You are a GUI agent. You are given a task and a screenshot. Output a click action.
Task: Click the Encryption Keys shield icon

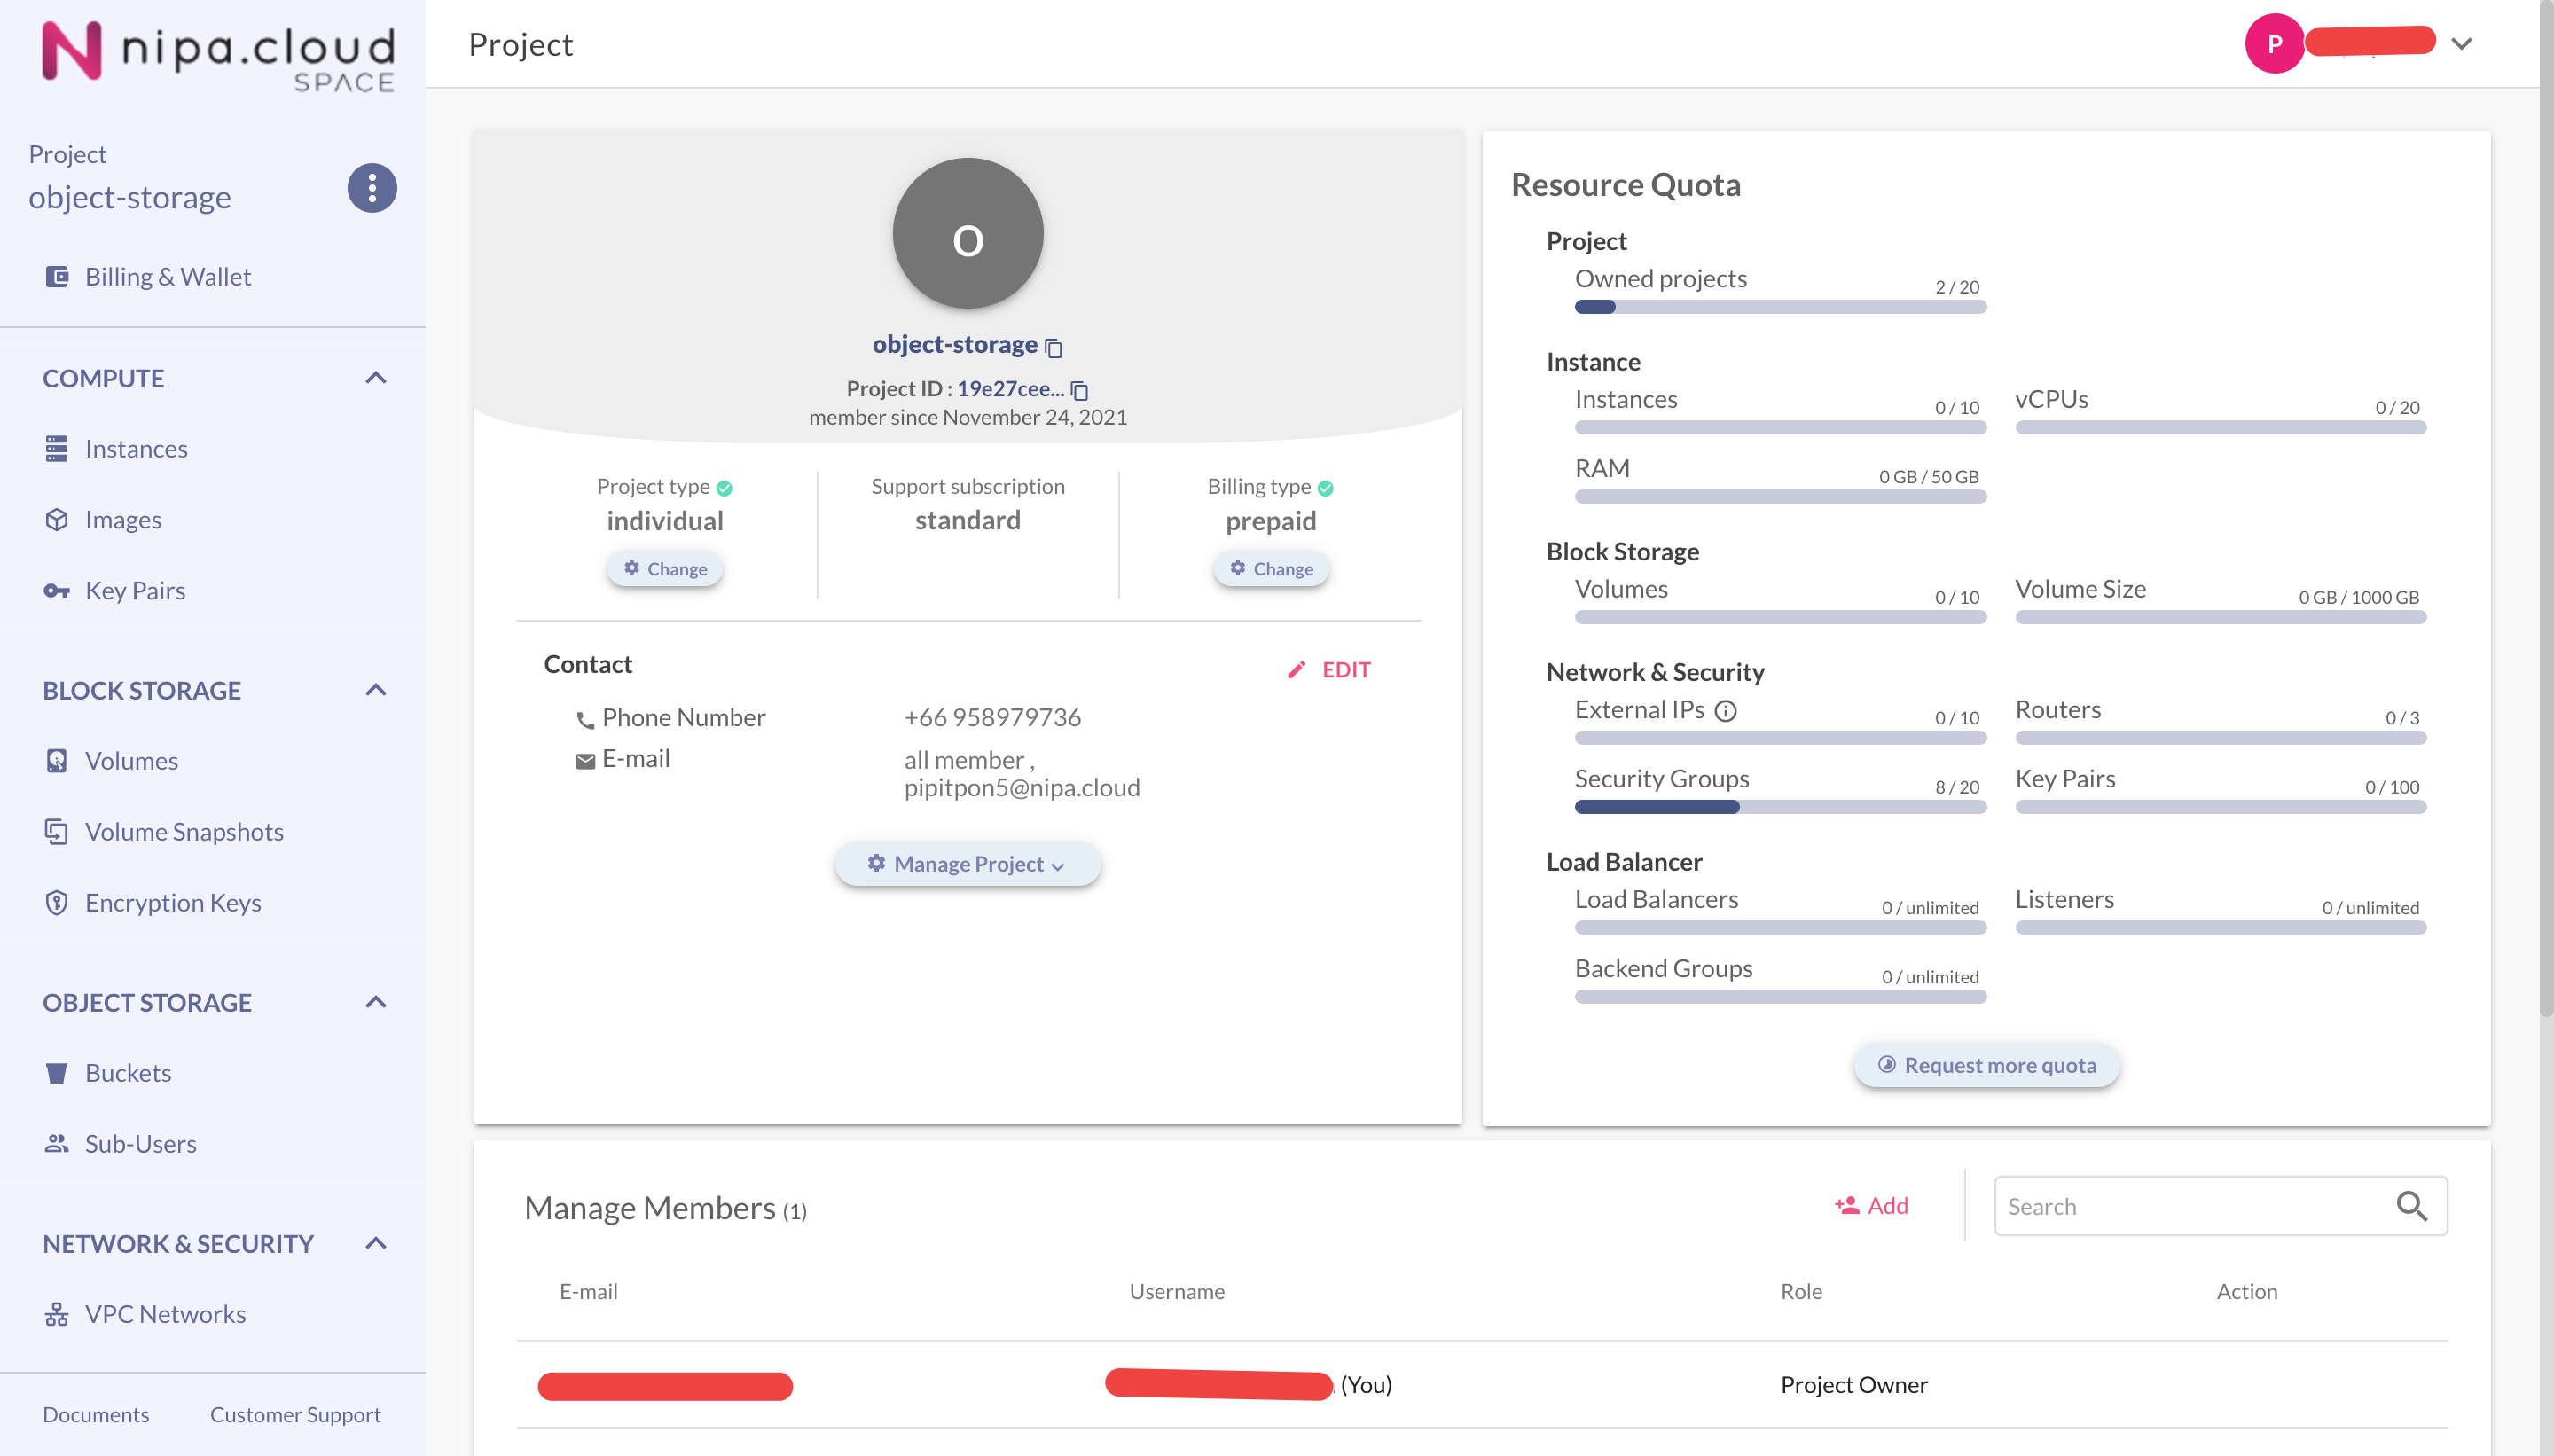(57, 902)
